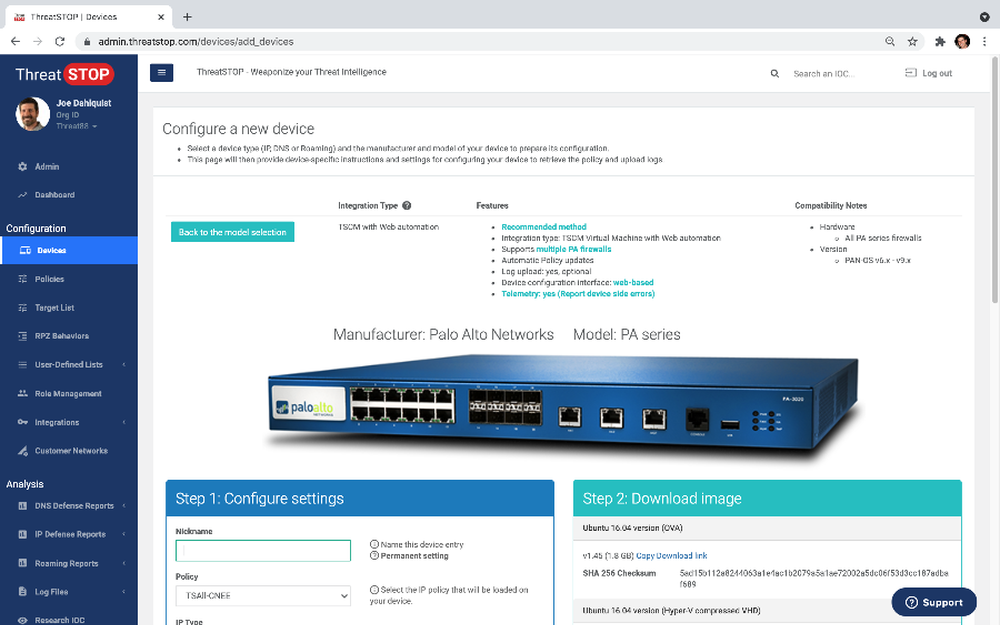The height and width of the screenshot is (625, 1000).
Task: Click the User-Defined Lists icon
Action: 22,365
